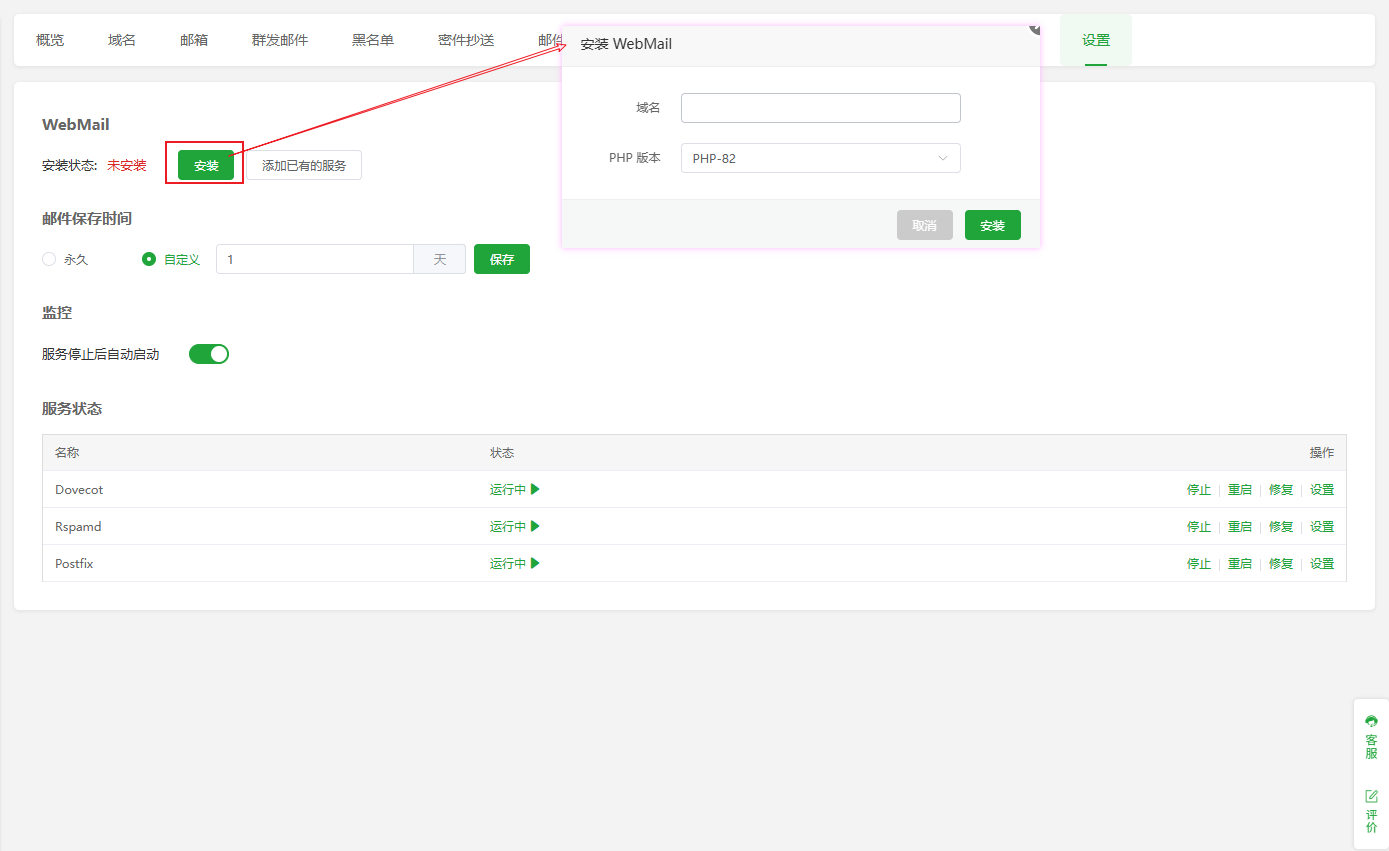The height and width of the screenshot is (851, 1389).
Task: Stop the Dovecot service
Action: point(1199,490)
